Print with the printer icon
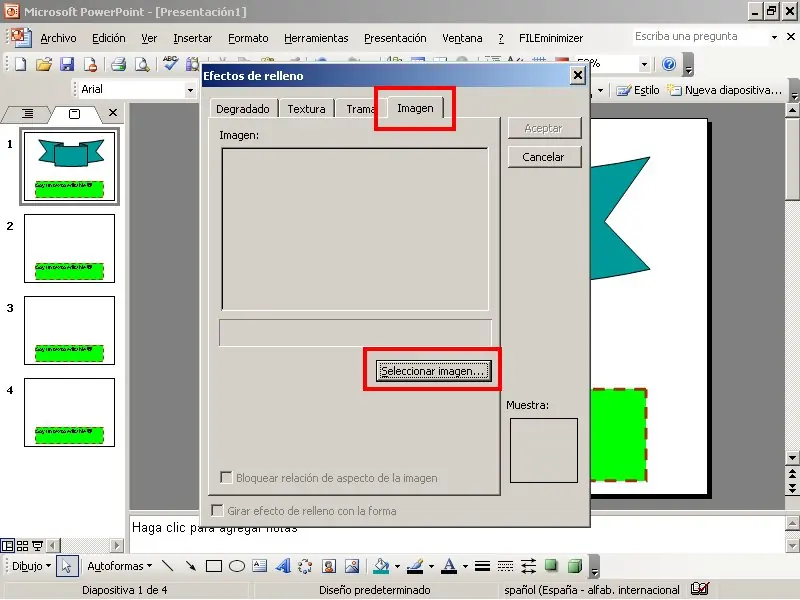The width and height of the screenshot is (800, 600). coord(118,64)
